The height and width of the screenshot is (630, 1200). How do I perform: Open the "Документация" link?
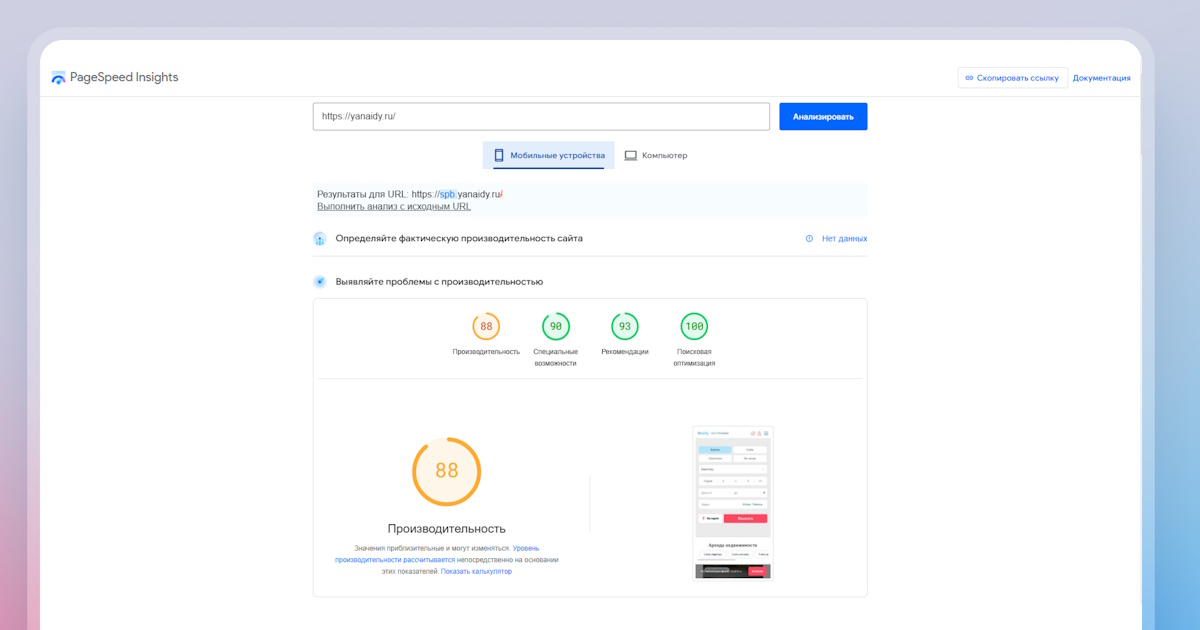[1102, 78]
